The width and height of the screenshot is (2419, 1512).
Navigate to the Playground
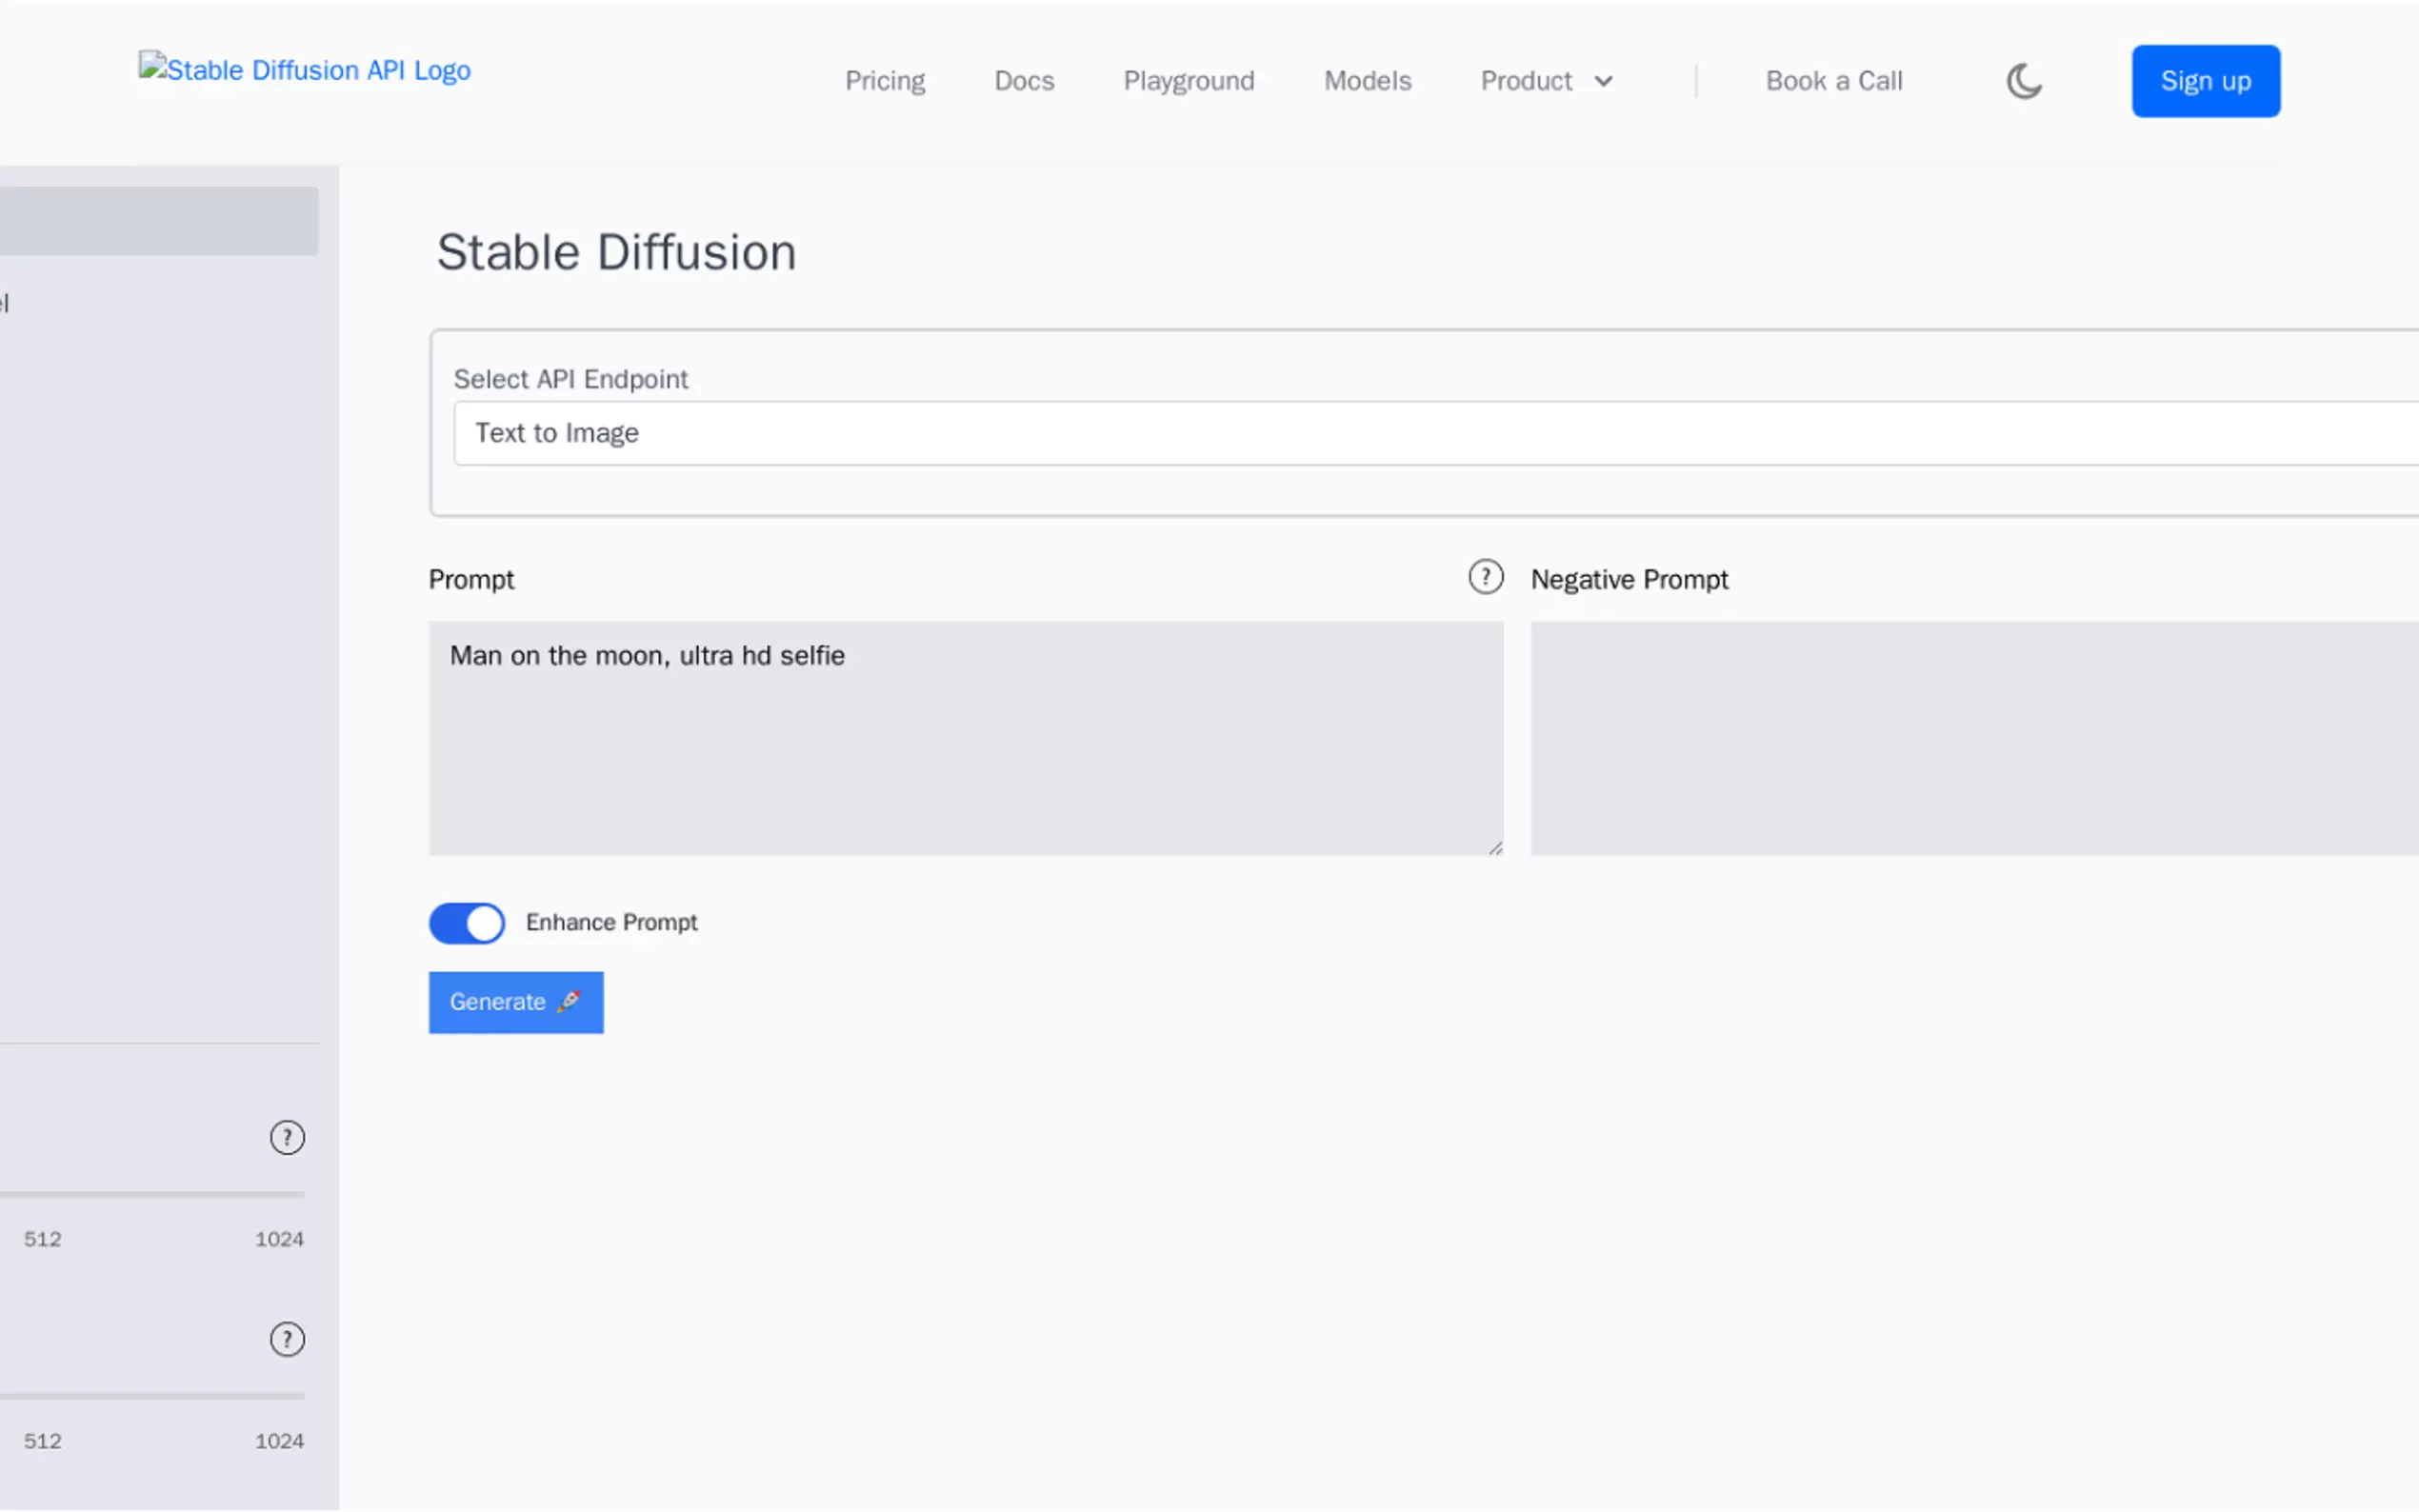(x=1189, y=81)
